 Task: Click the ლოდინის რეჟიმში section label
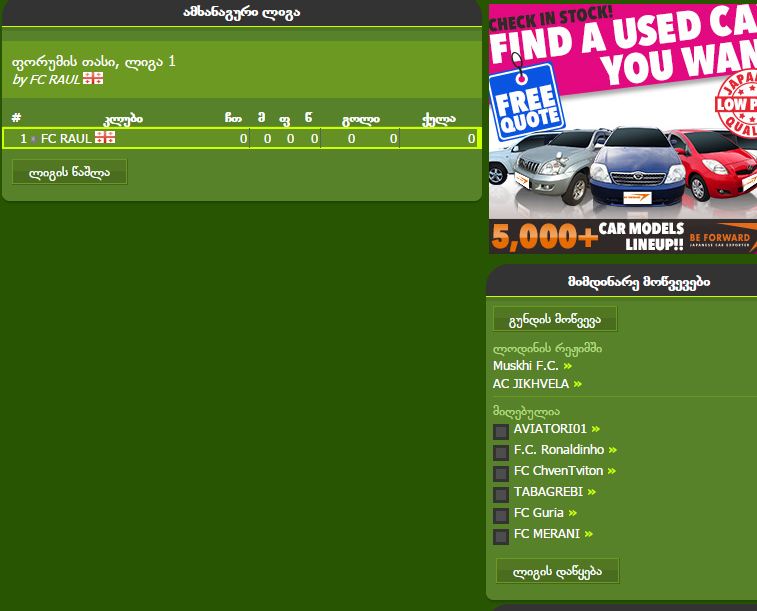tap(547, 348)
